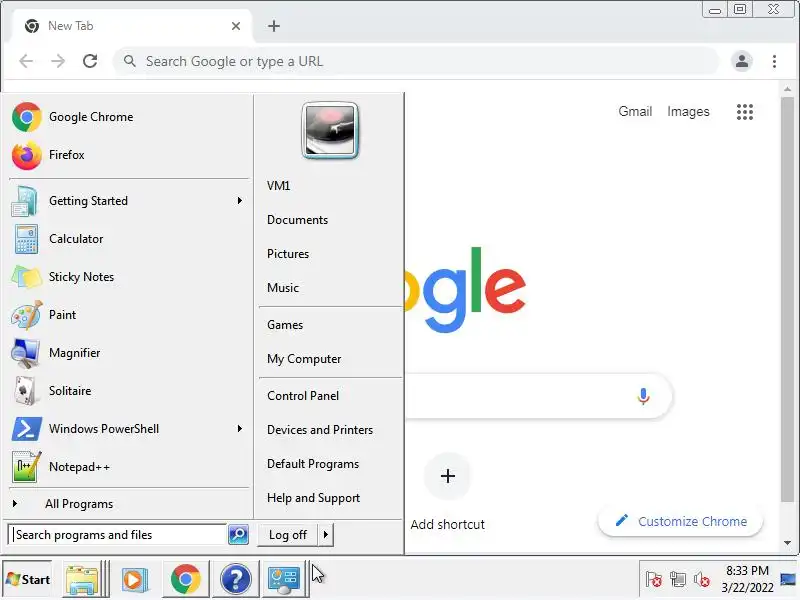Open Windows PowerShell icon
Viewport: 800px width, 600px height.
[x=26, y=429]
